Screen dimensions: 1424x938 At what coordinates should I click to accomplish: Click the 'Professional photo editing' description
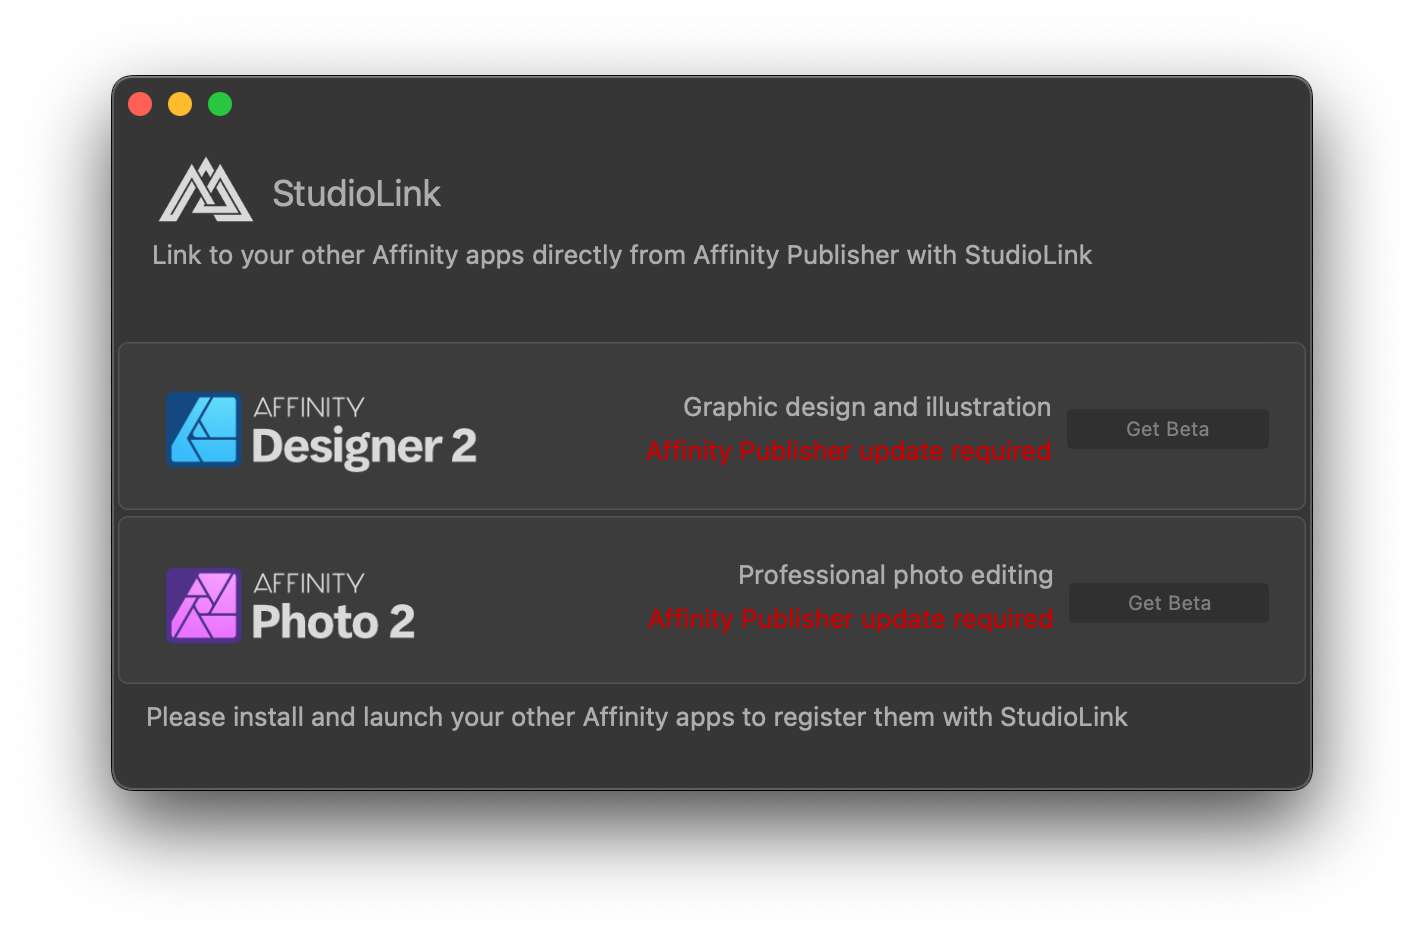click(x=895, y=575)
